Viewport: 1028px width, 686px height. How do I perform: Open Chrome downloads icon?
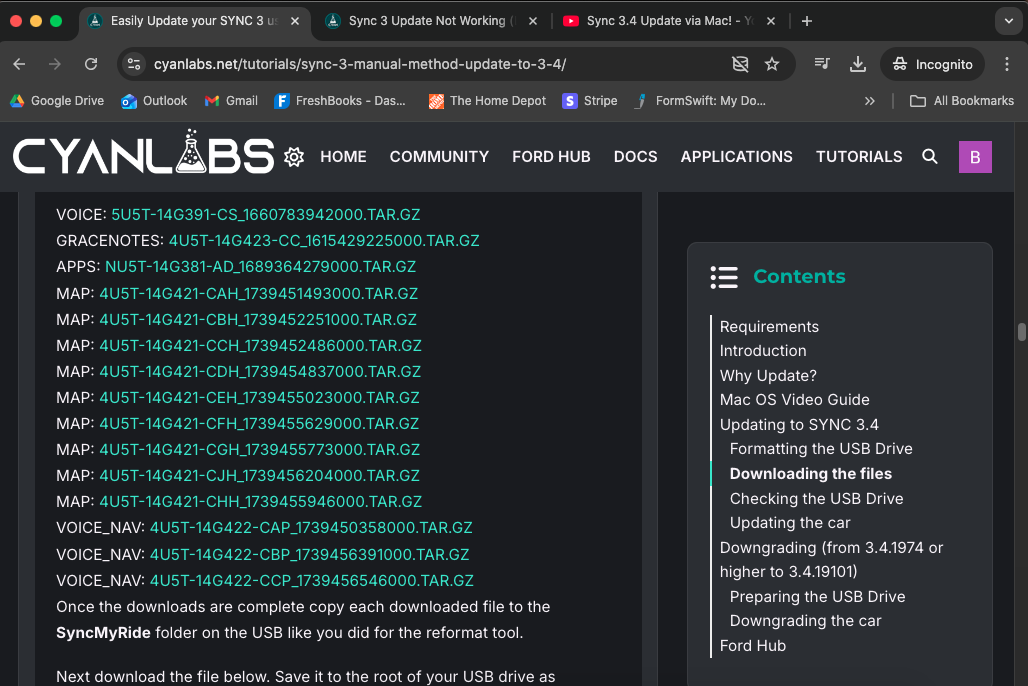click(857, 64)
